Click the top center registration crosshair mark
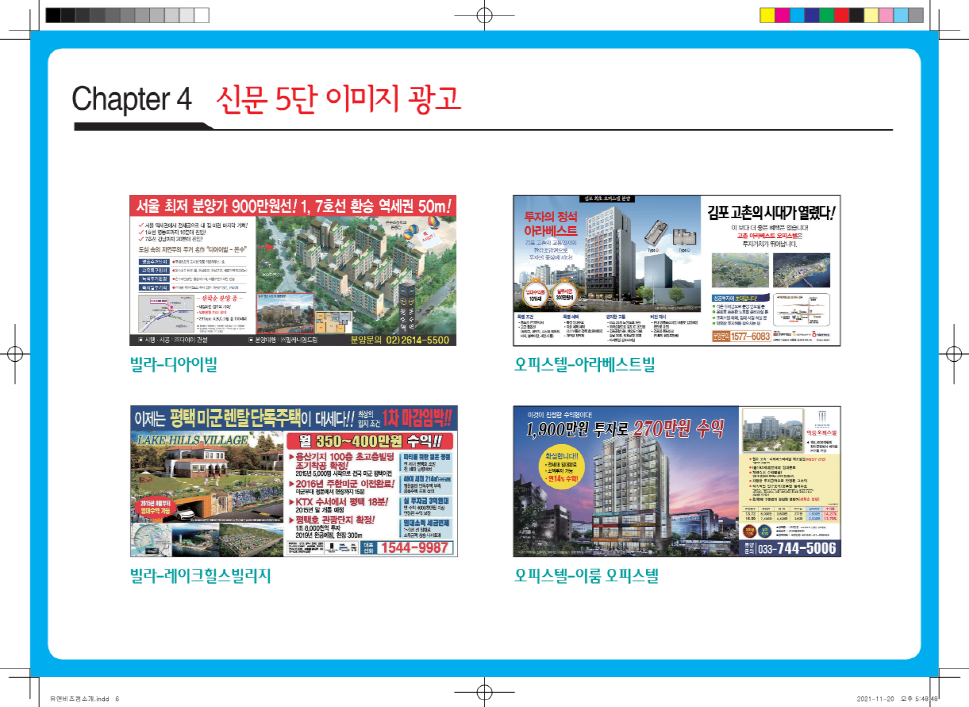This screenshot has height=707, width=969. 484,16
